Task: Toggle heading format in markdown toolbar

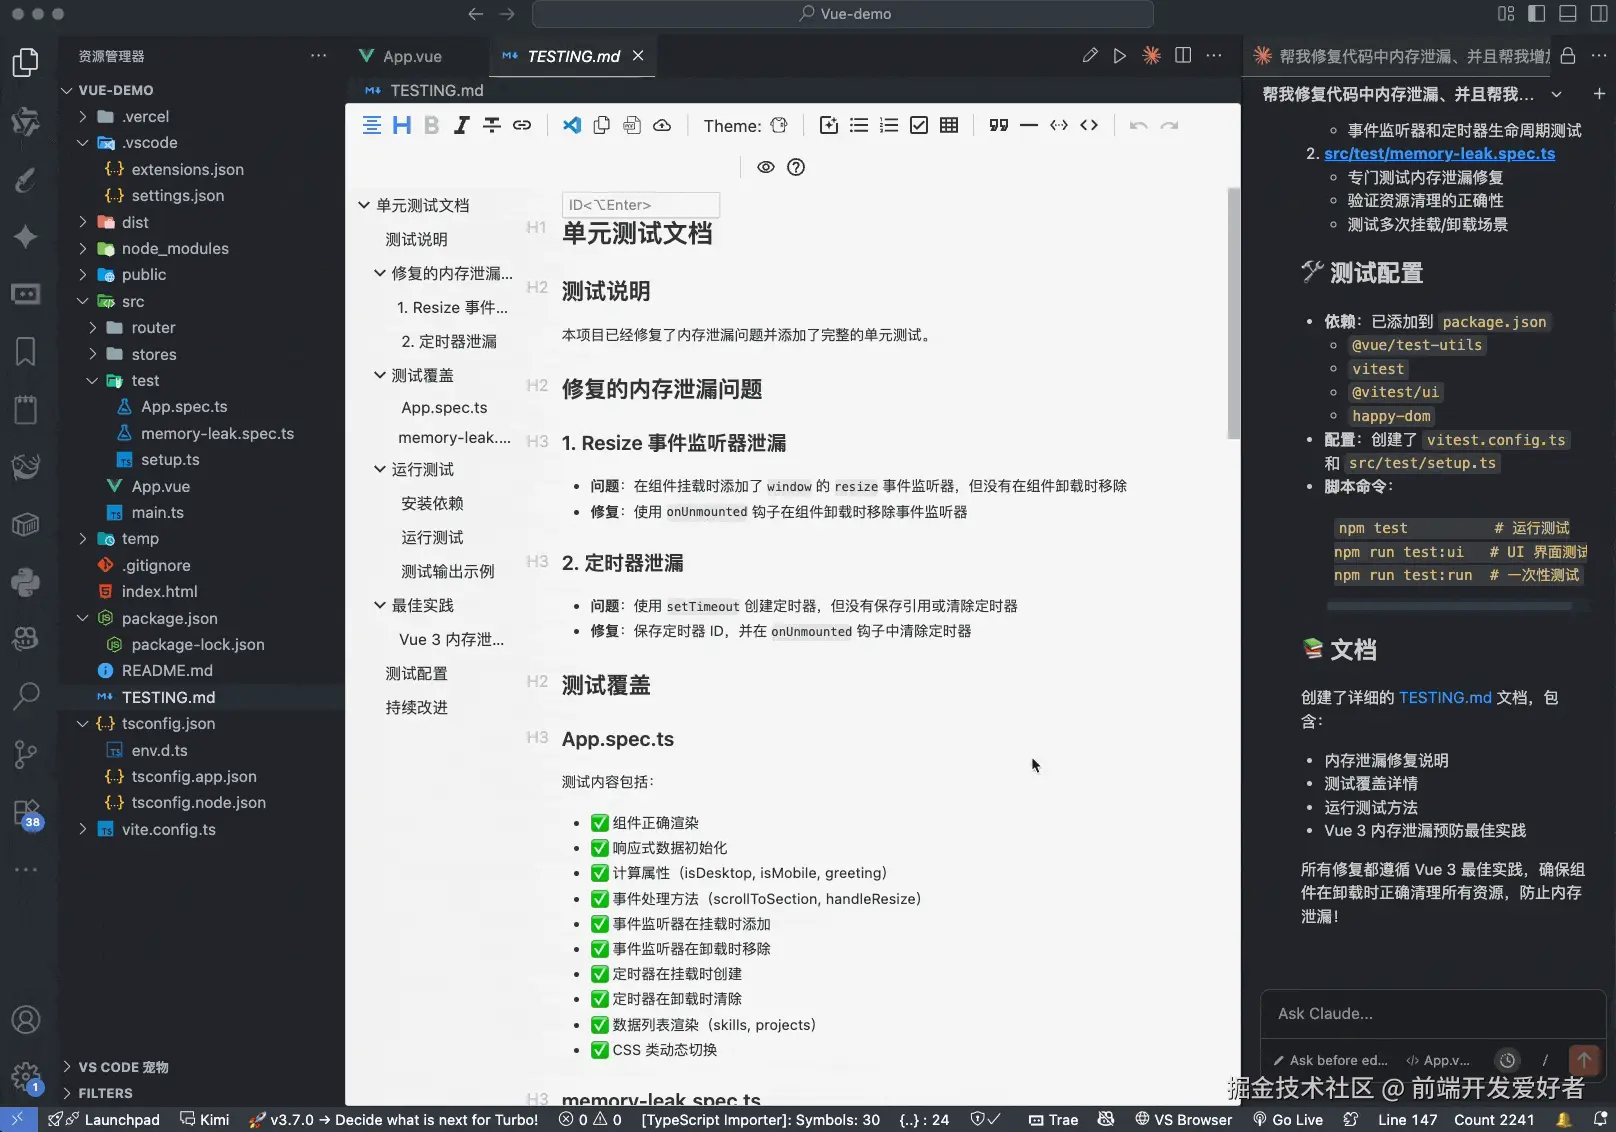Action: point(402,125)
